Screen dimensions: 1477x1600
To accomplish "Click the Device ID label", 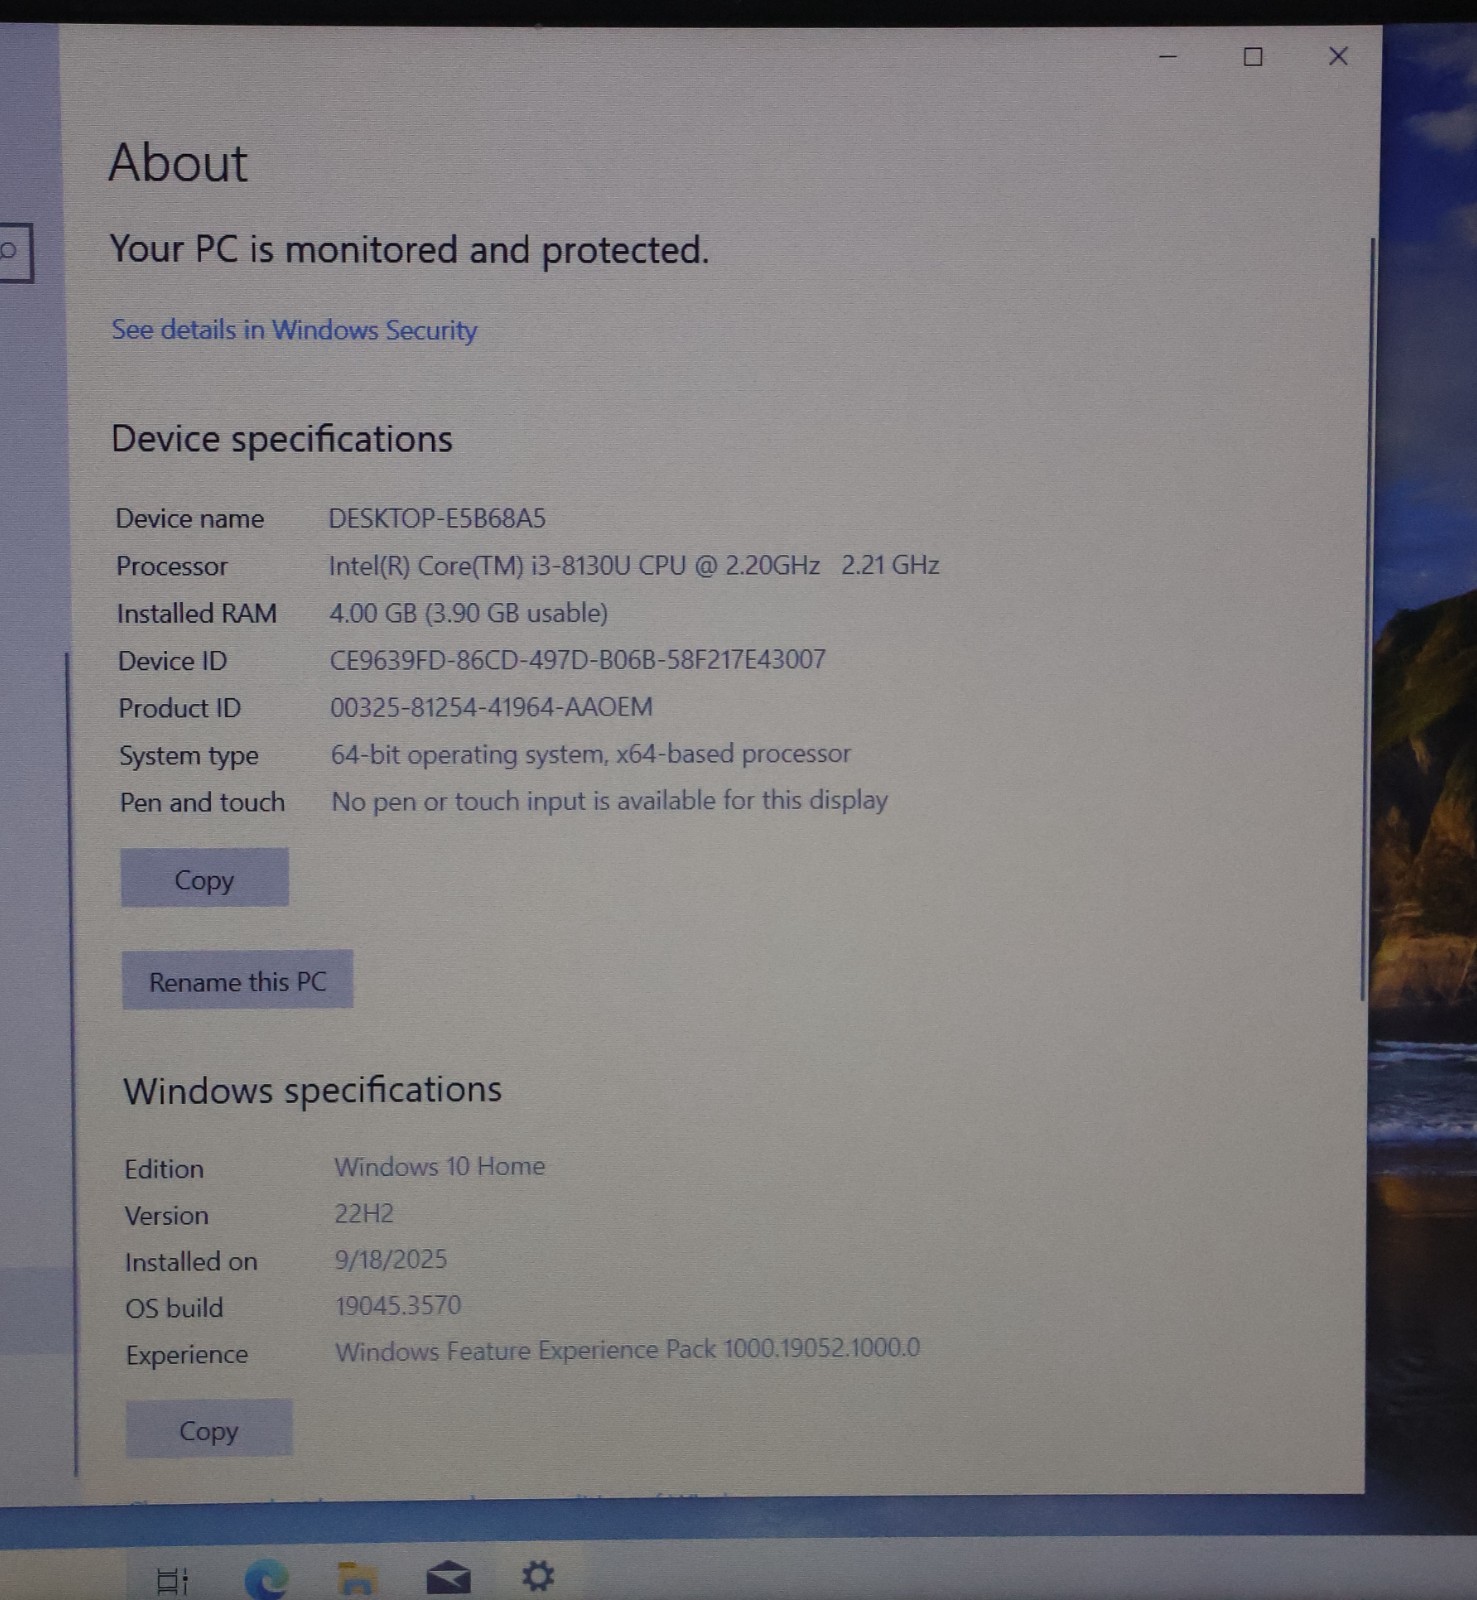I will [173, 662].
